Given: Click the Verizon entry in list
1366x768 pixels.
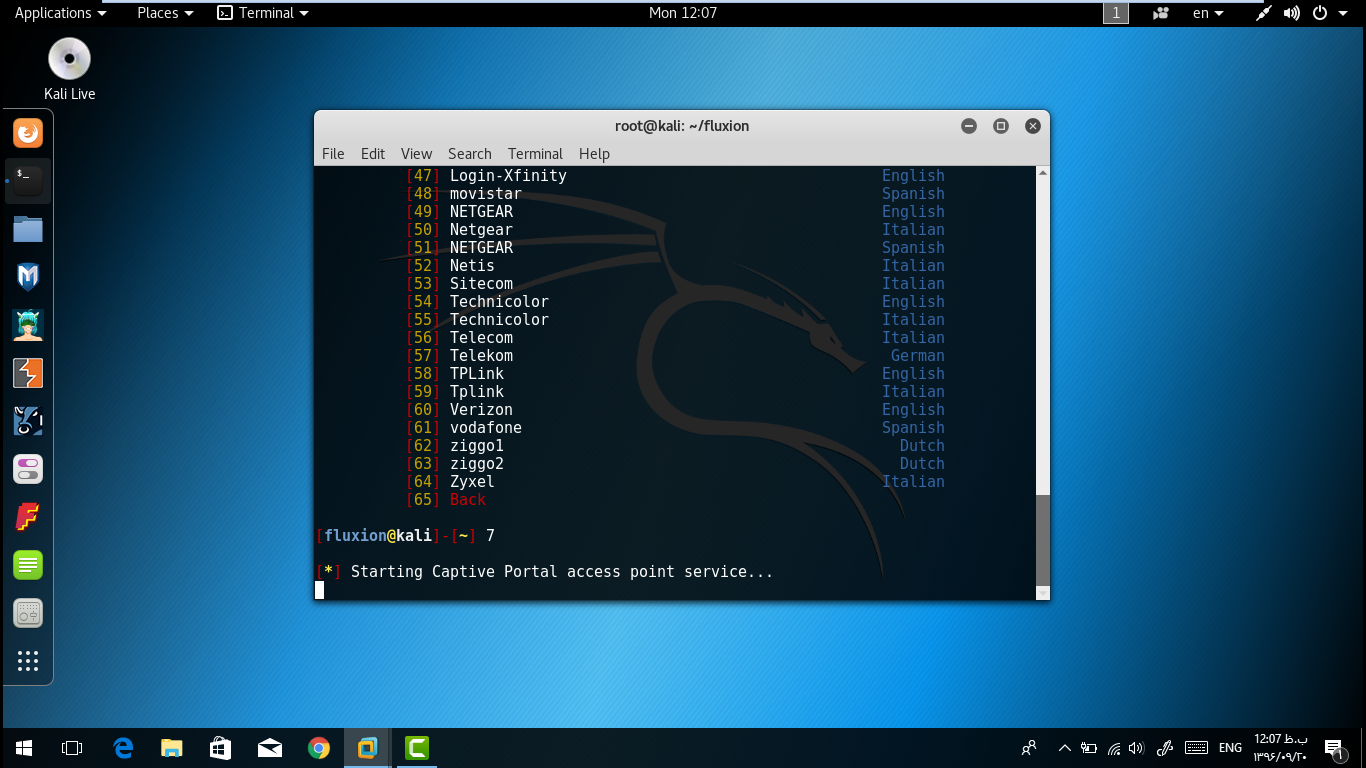Looking at the screenshot, I should click(x=481, y=410).
